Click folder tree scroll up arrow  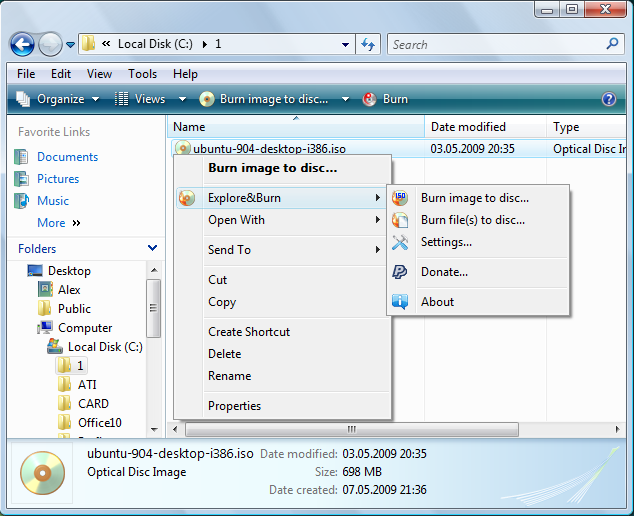(154, 270)
